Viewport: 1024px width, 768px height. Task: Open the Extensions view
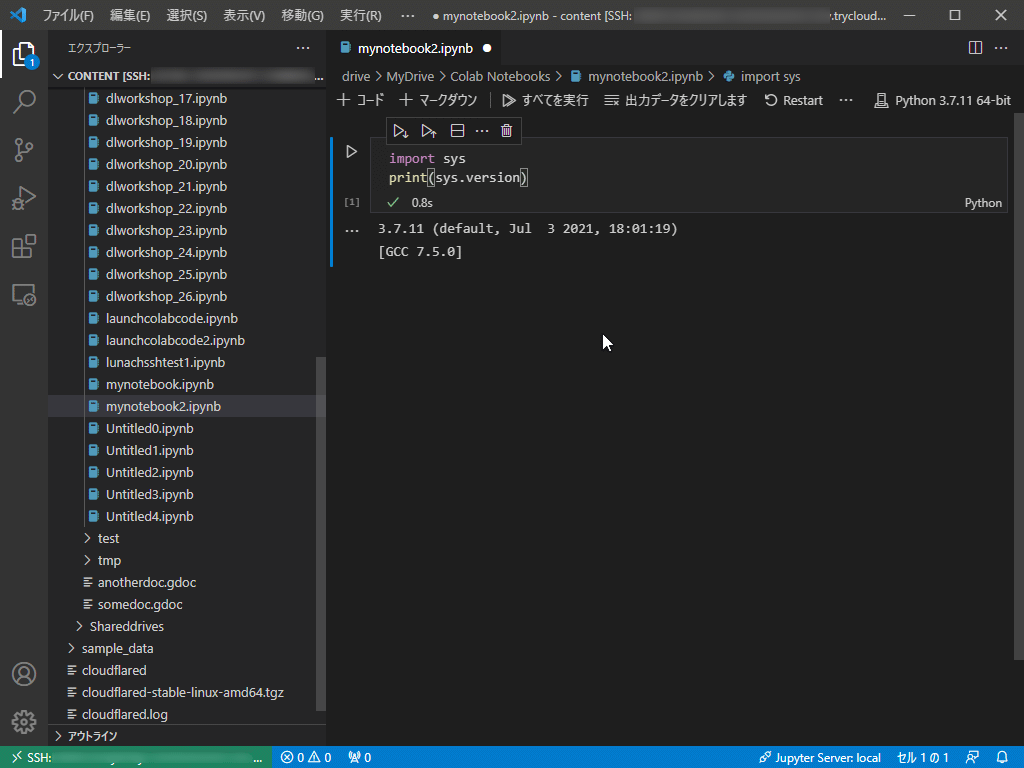tap(24, 247)
